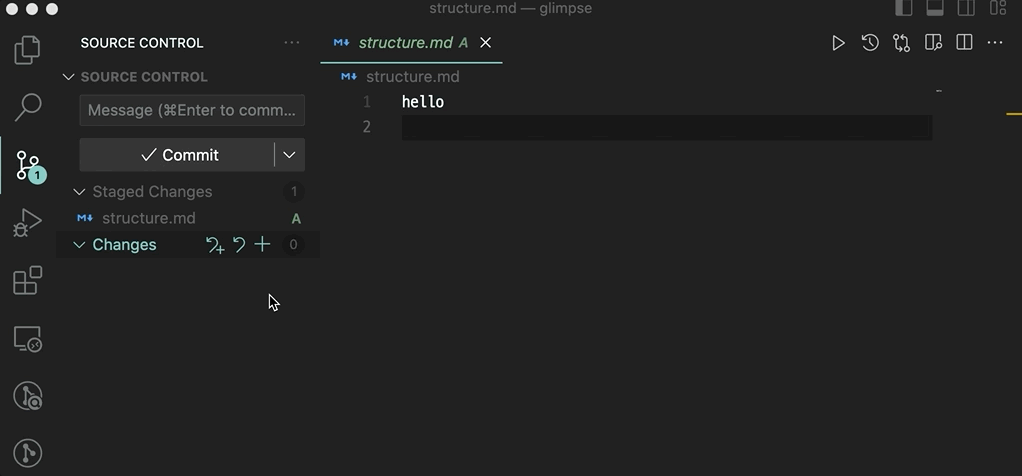Collapse the Staged Changes section
This screenshot has width=1022, height=476.
[80, 192]
